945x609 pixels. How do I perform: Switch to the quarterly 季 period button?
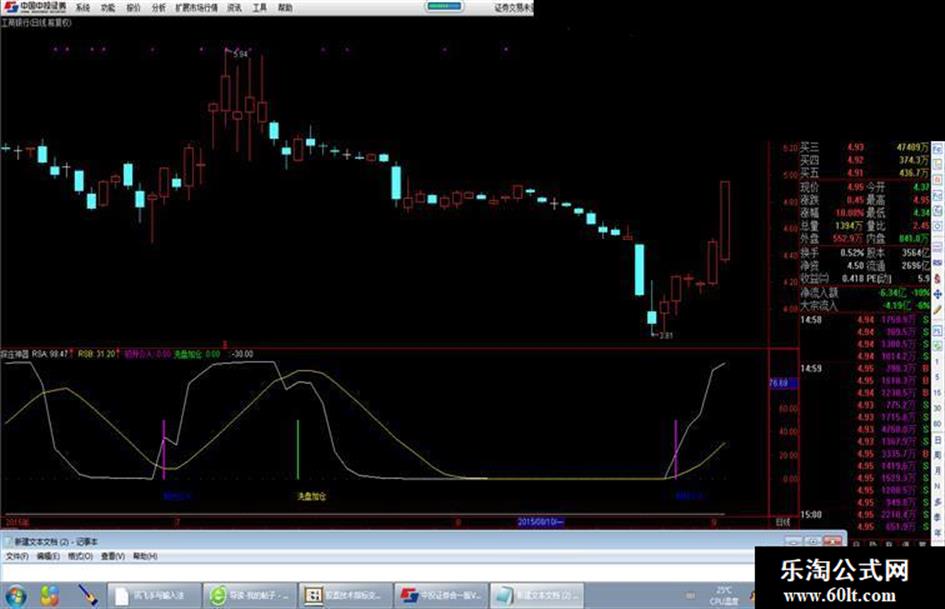[937, 517]
